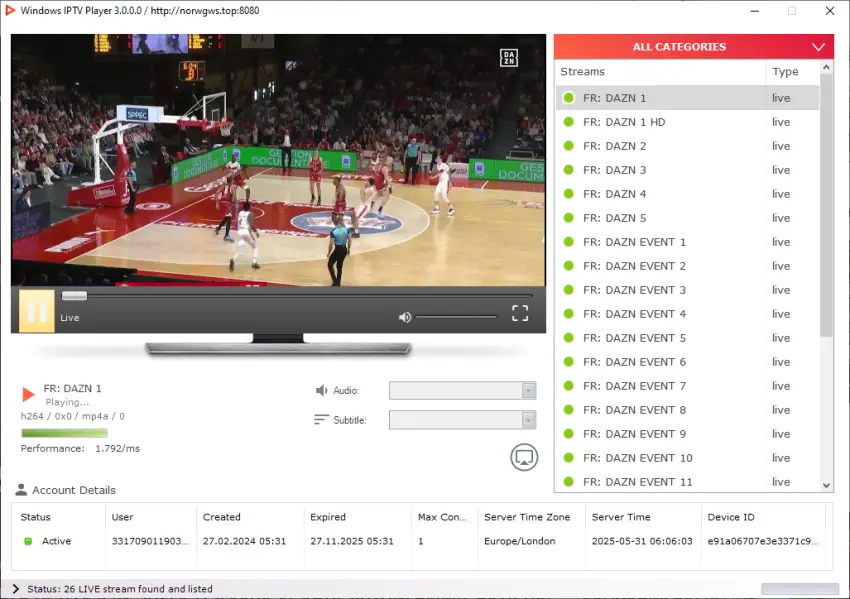The image size is (850, 599).
Task: Click the green performance bar
Action: click(x=65, y=433)
